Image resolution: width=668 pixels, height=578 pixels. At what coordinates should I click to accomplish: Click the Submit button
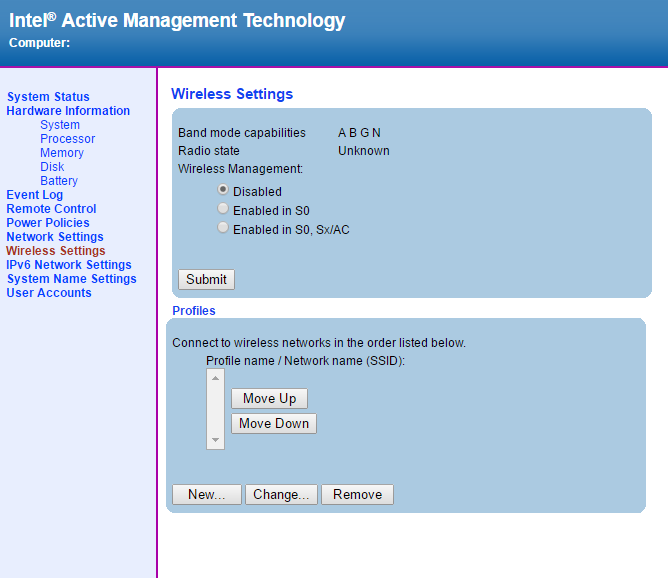click(x=206, y=279)
